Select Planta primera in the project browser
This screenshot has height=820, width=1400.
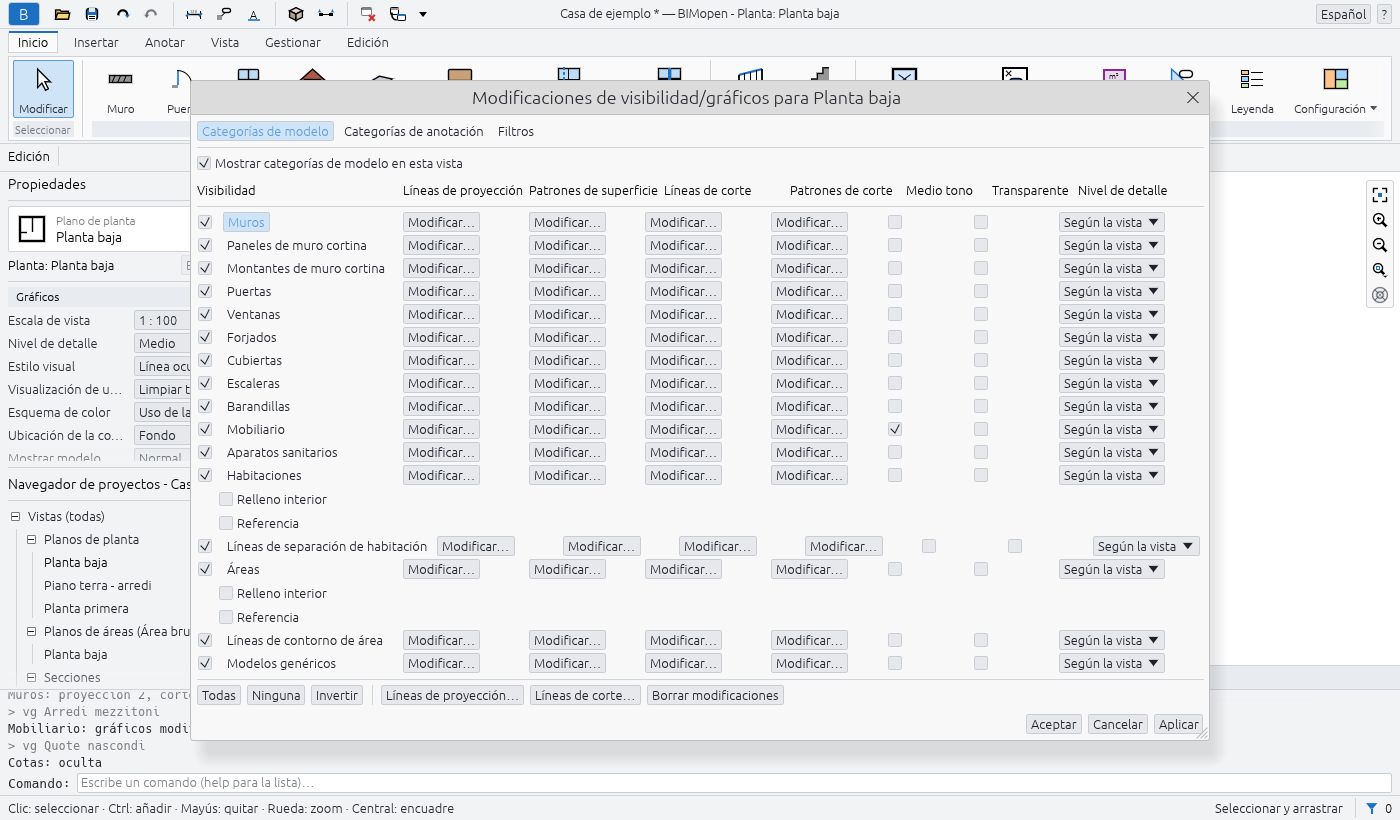point(86,609)
